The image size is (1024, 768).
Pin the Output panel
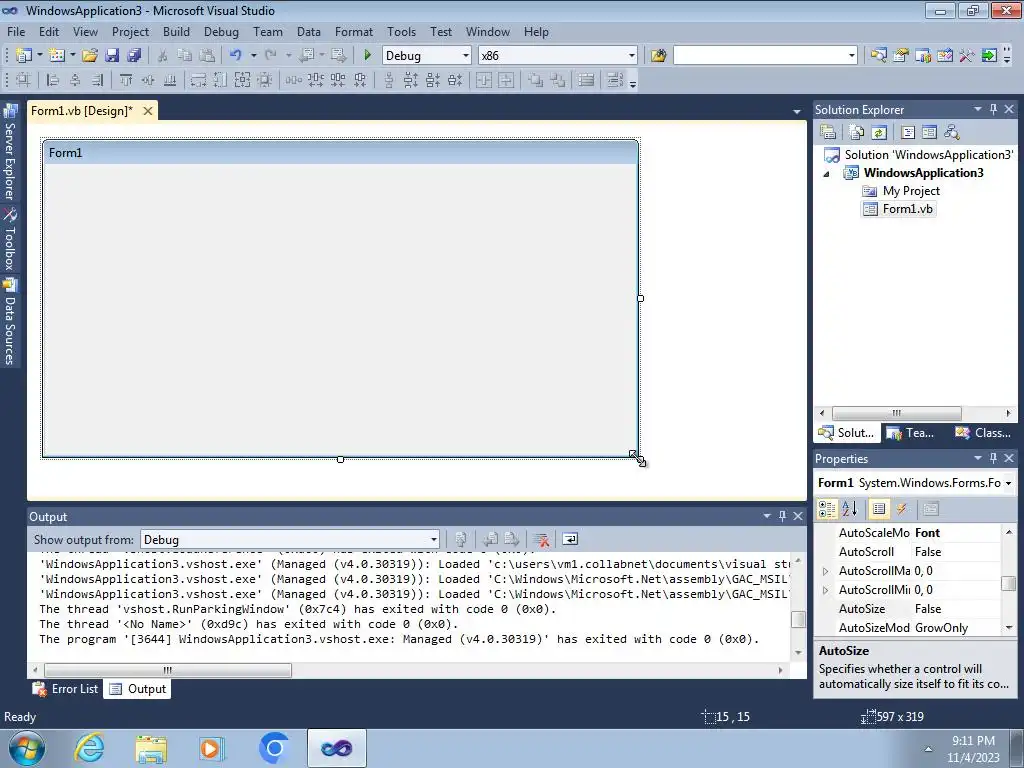[x=782, y=517]
